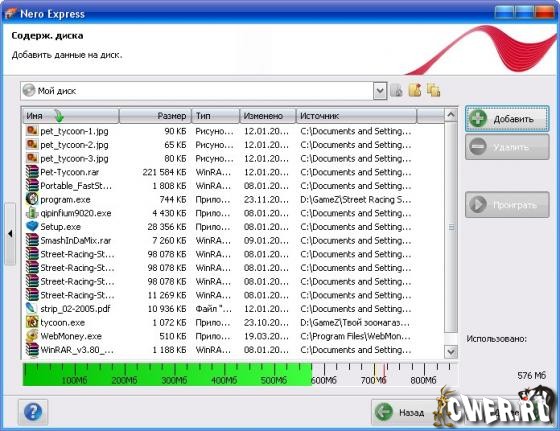The height and width of the screenshot is (431, 560).
Task: Click the file list scroll down arrow
Action: coord(451,352)
